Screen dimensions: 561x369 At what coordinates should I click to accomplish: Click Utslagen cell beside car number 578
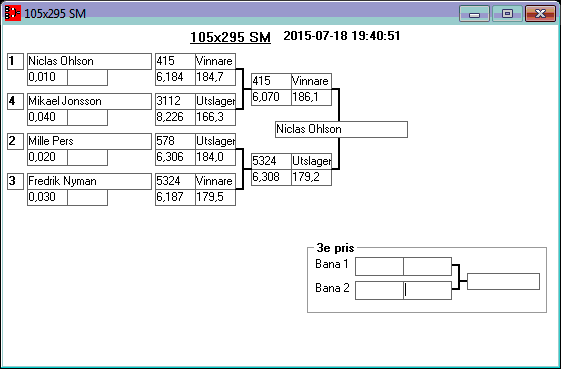215,141
